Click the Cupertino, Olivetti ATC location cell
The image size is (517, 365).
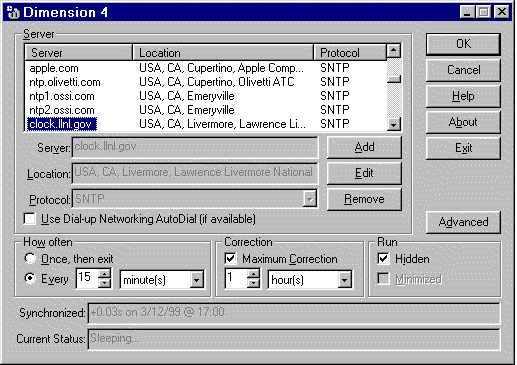217,82
